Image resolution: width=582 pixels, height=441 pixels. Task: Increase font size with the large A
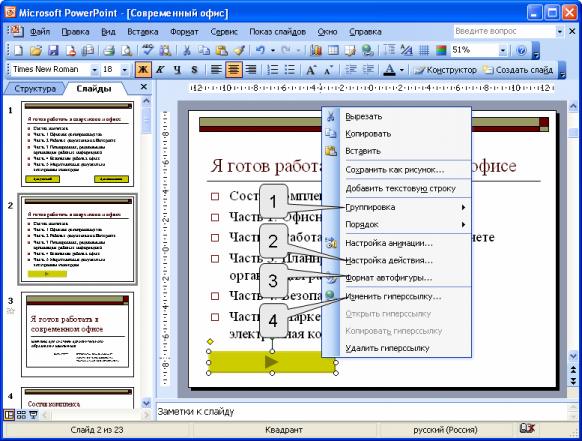coord(311,70)
